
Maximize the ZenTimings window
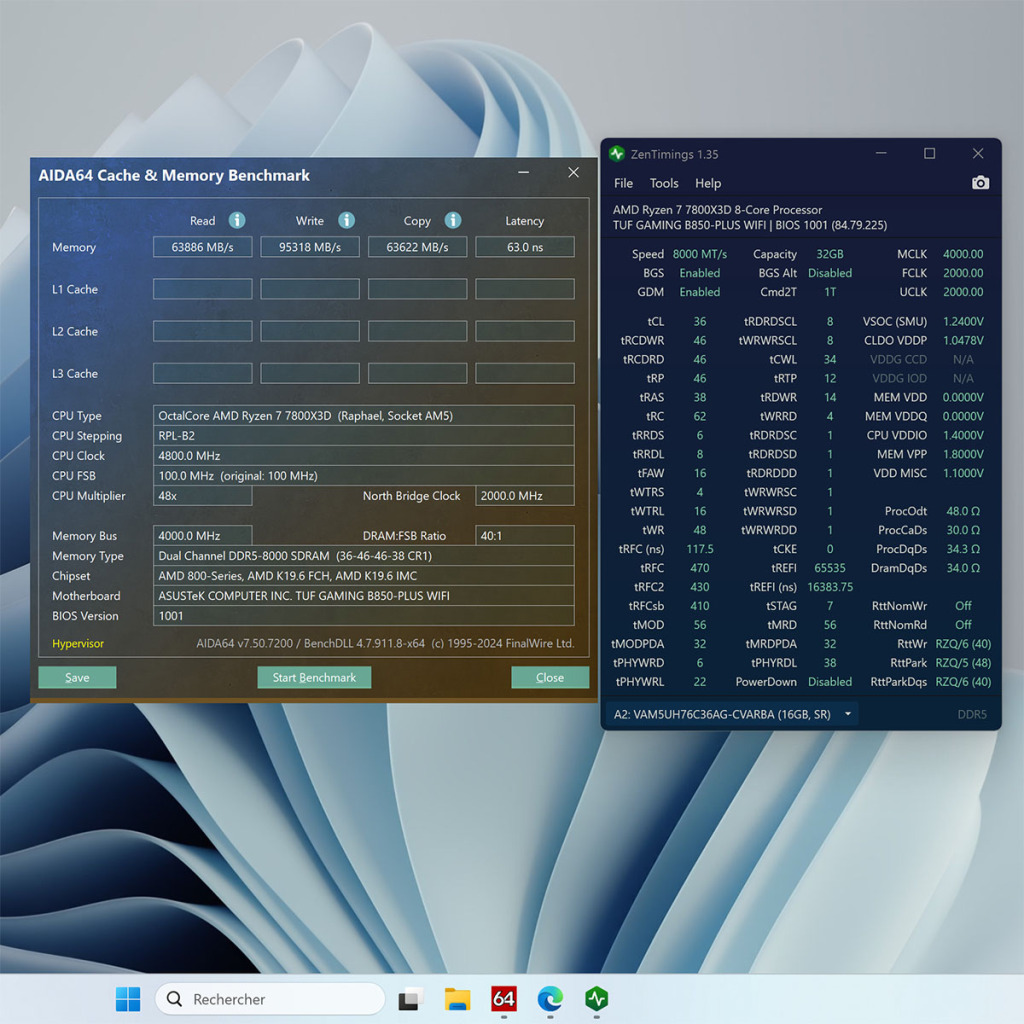929,153
